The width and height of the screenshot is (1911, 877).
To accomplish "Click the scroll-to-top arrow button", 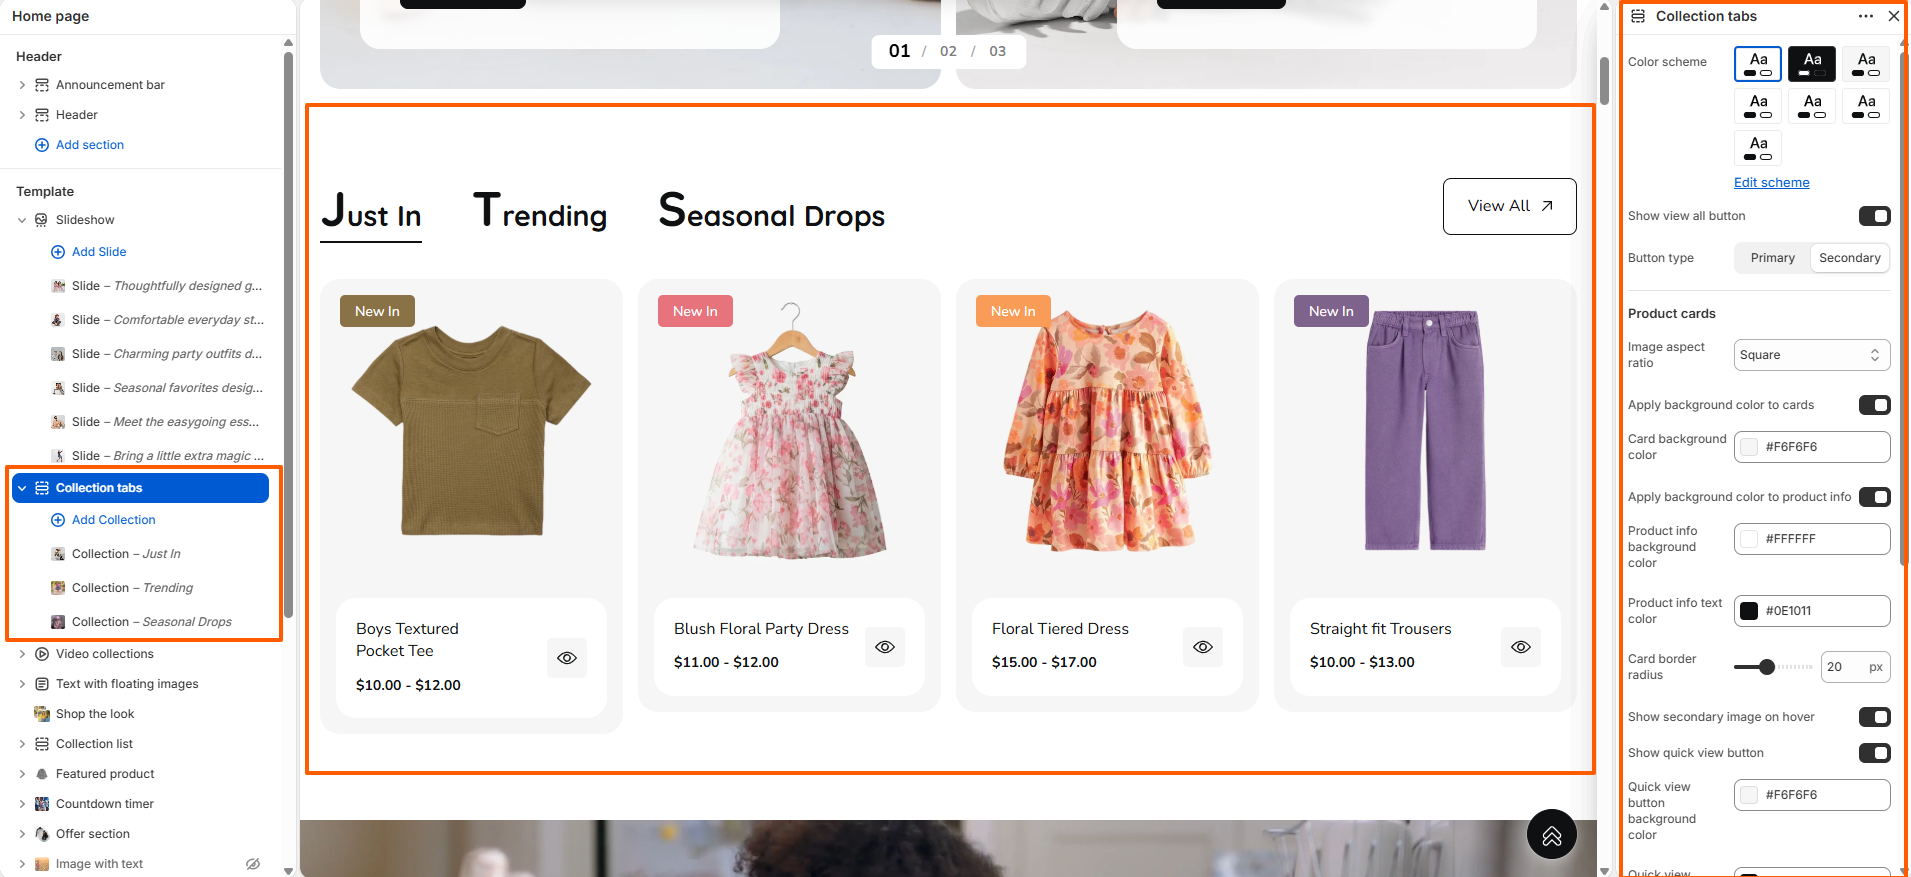I will click(1552, 834).
